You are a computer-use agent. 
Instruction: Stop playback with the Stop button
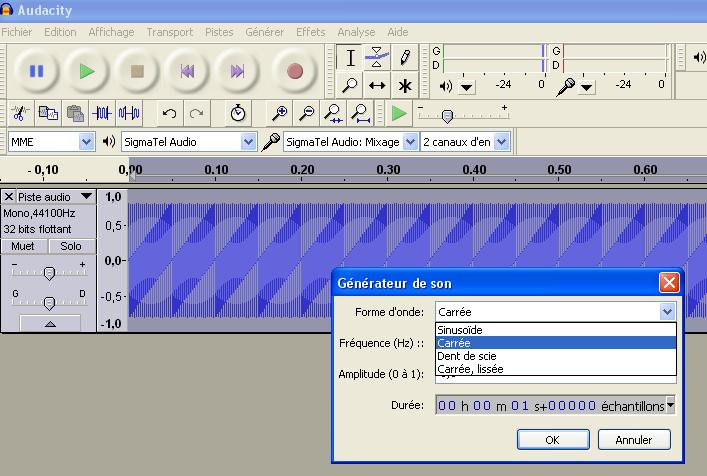[137, 71]
